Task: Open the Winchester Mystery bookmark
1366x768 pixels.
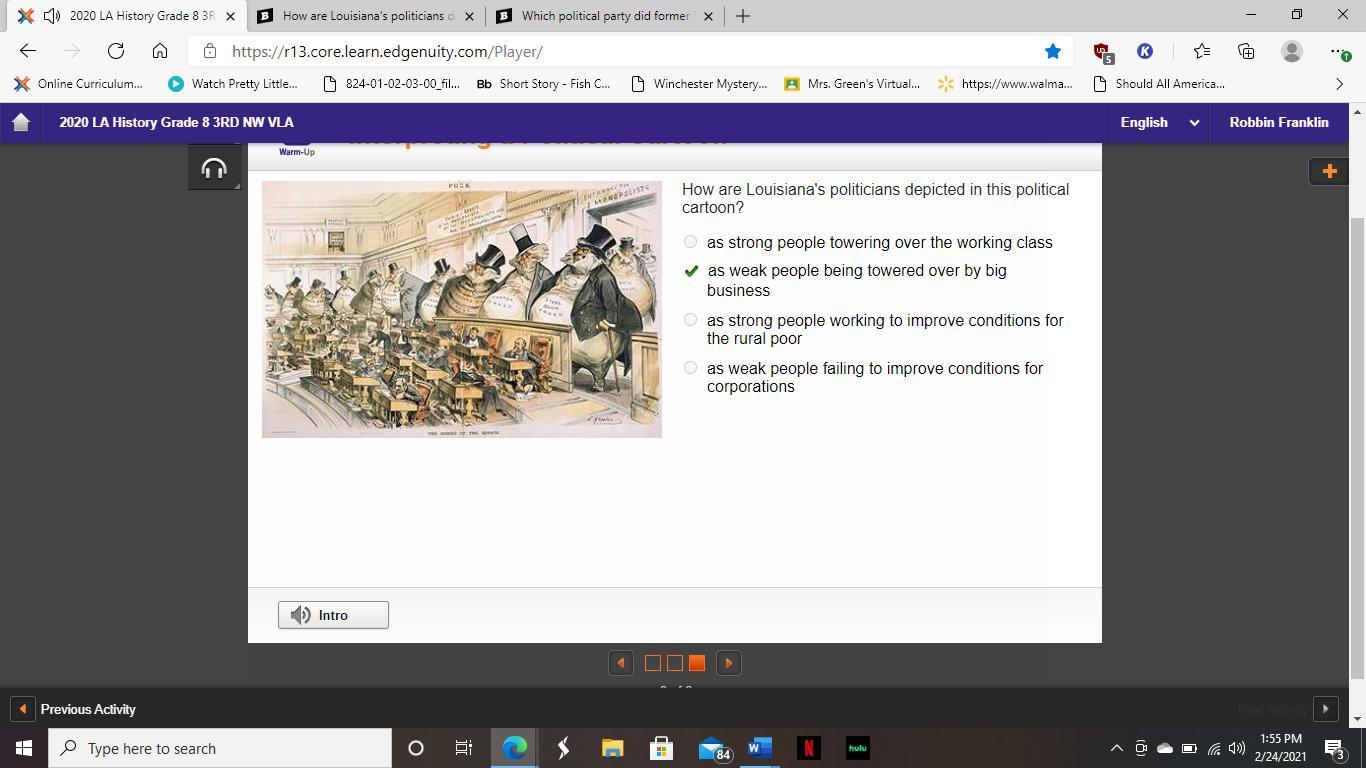Action: click(x=699, y=84)
